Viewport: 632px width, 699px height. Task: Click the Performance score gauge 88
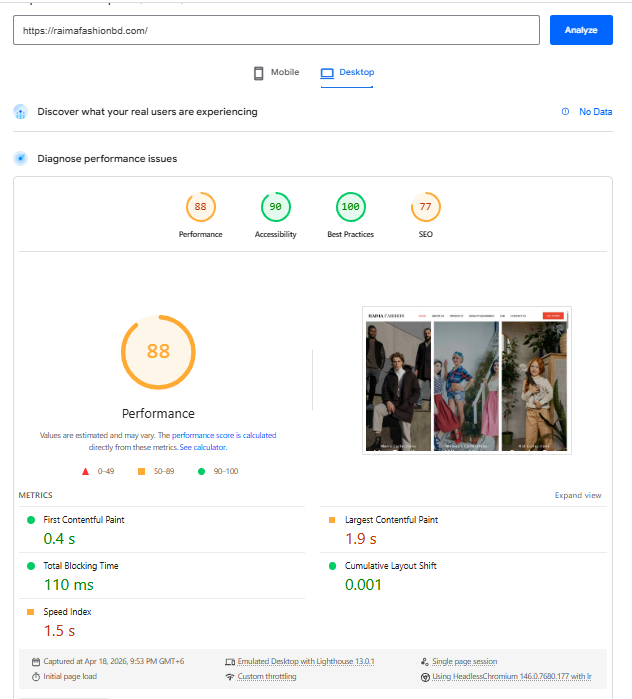click(x=200, y=207)
